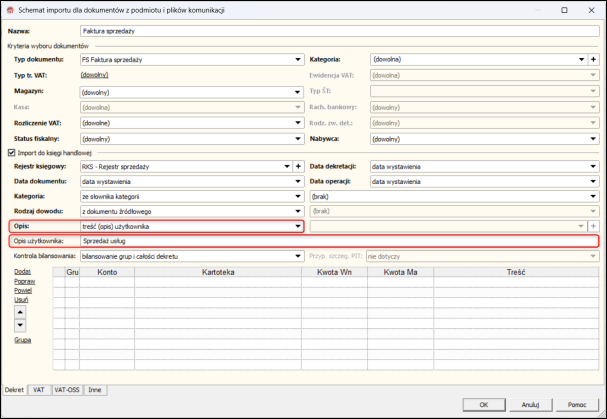This screenshot has width=607, height=419.
Task: Click the Kwota Wn column header
Action: 334,272
